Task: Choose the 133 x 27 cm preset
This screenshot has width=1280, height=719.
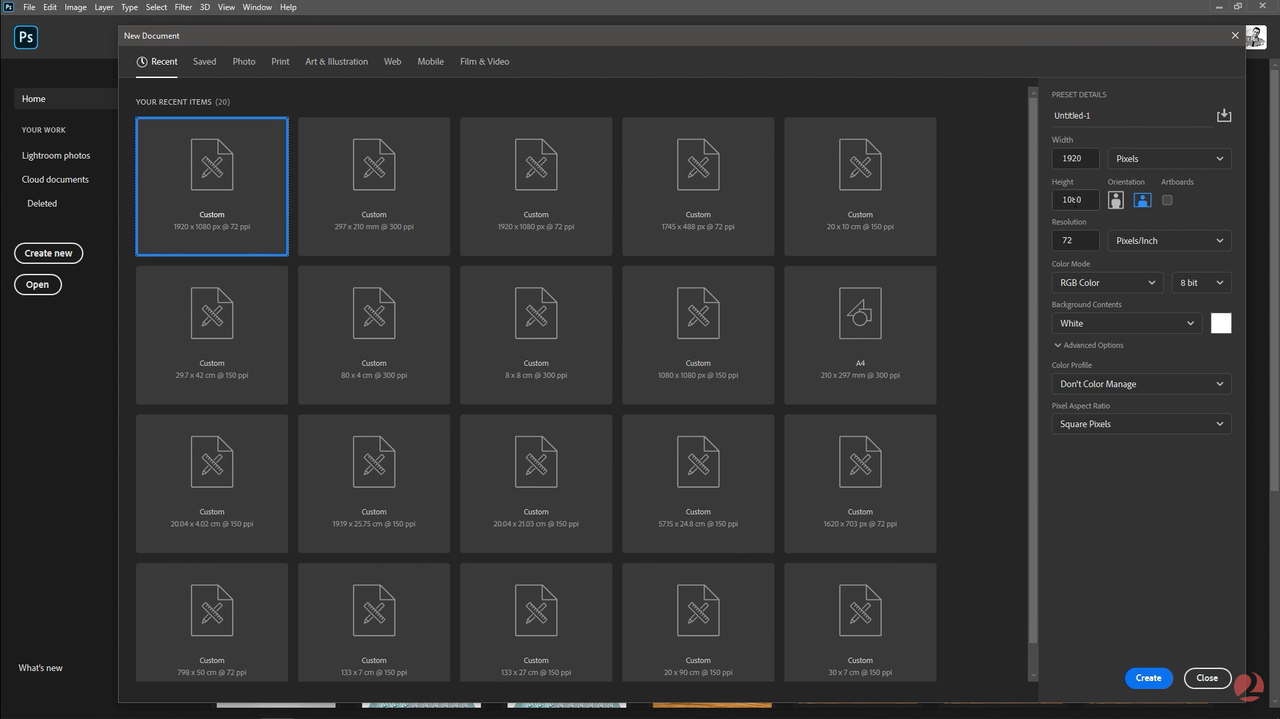Action: (536, 622)
